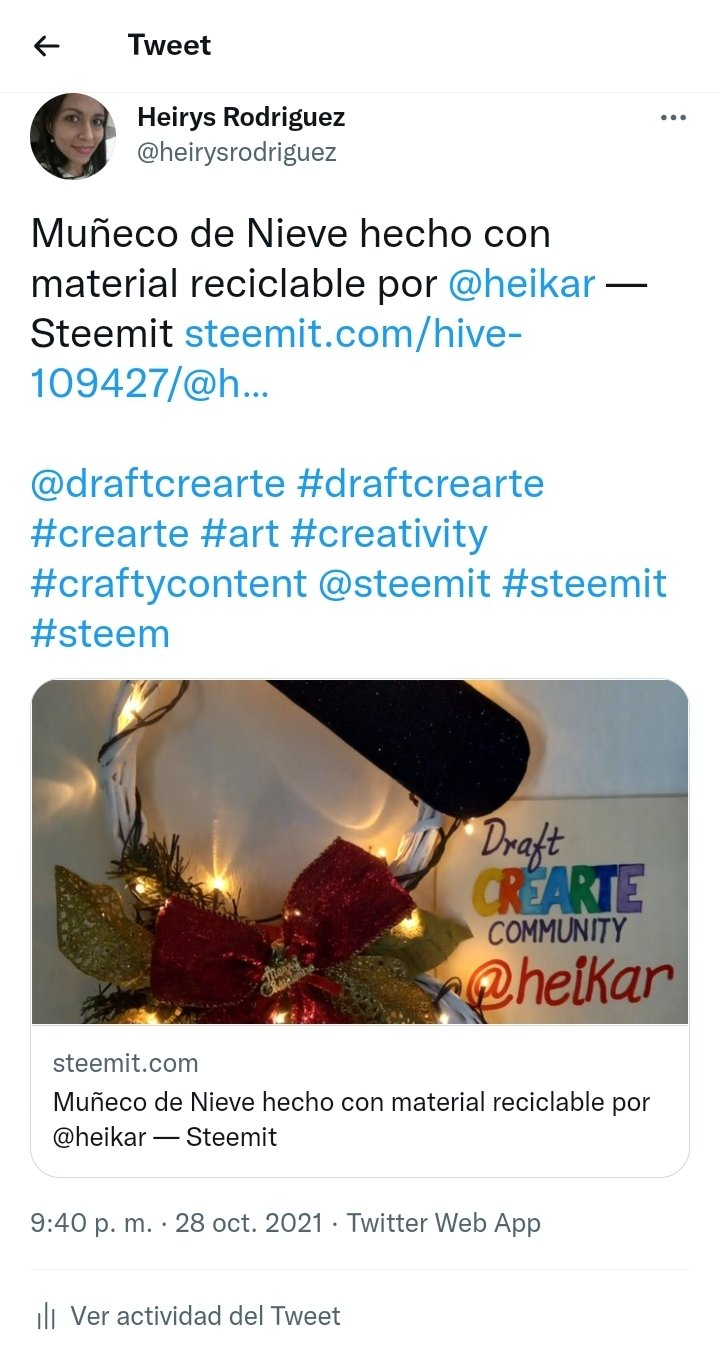Open the @heikar mention in tweet text
The width and height of the screenshot is (719, 1361).
(521, 284)
